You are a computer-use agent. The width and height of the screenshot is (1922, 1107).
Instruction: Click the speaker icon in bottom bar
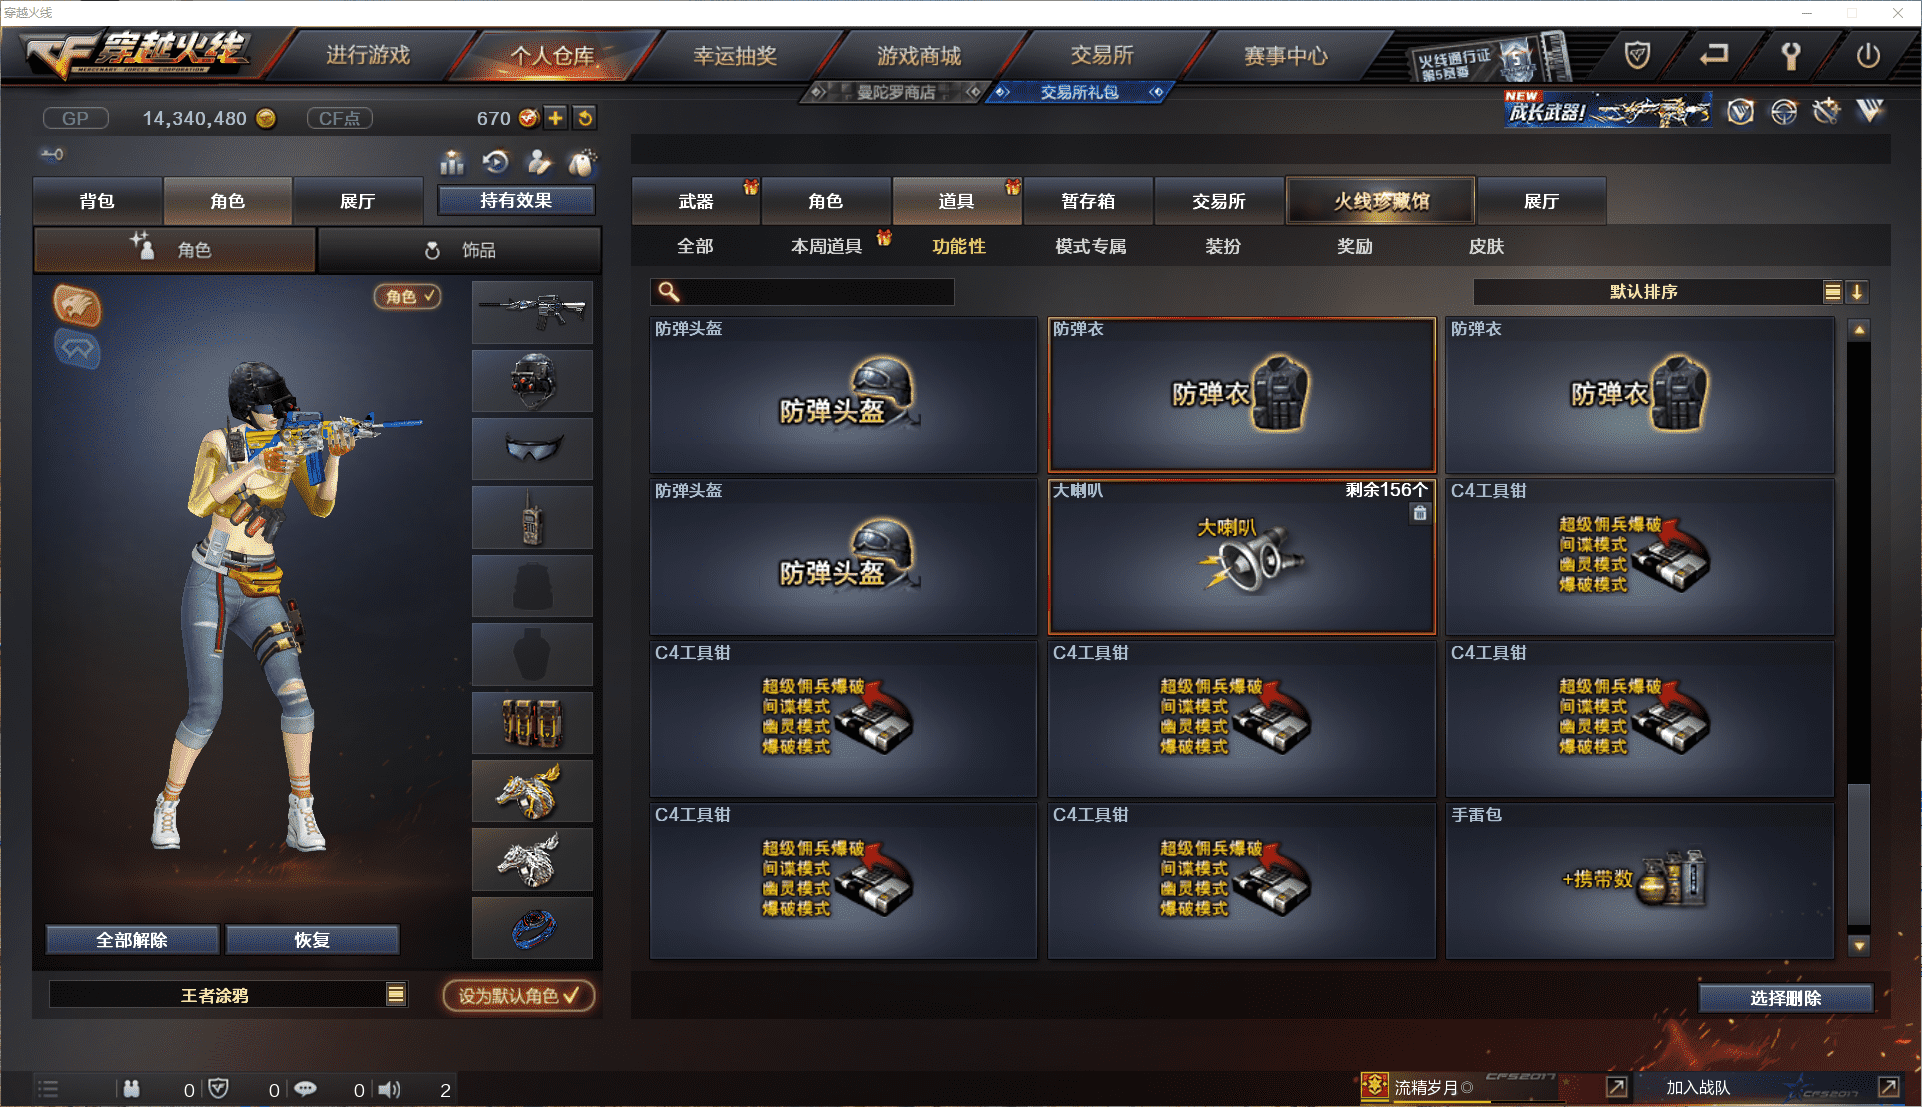390,1090
